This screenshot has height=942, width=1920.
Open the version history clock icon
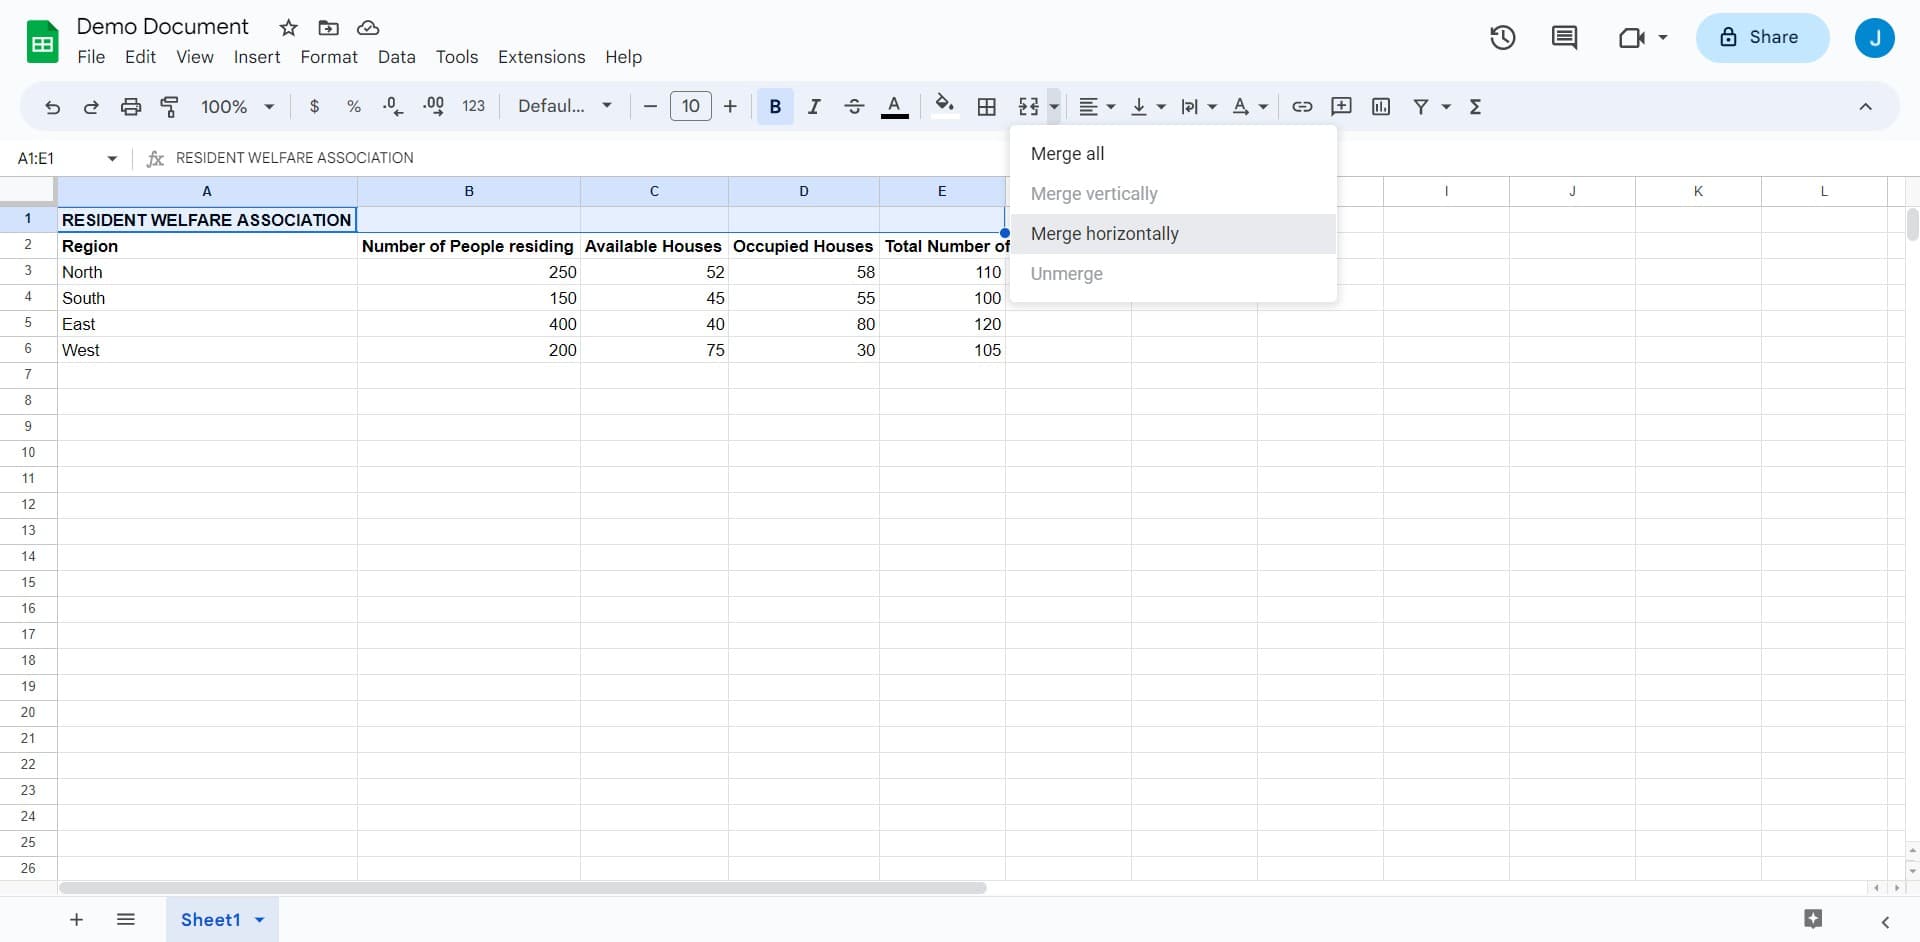[x=1502, y=38]
